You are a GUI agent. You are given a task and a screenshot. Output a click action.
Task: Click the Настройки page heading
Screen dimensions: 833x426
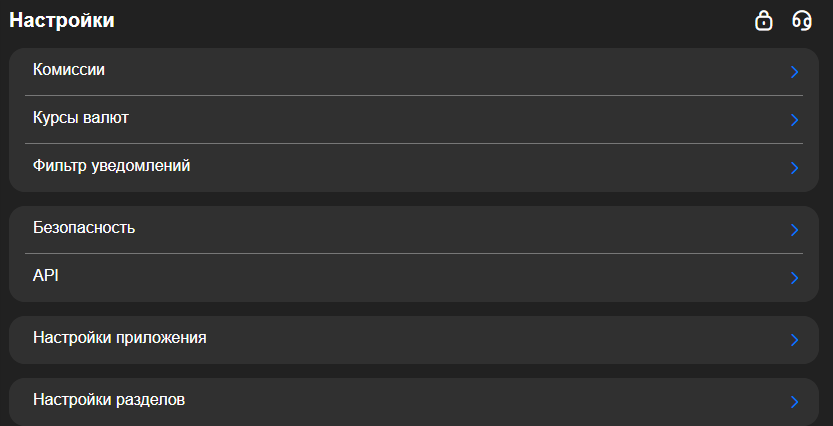(x=62, y=20)
